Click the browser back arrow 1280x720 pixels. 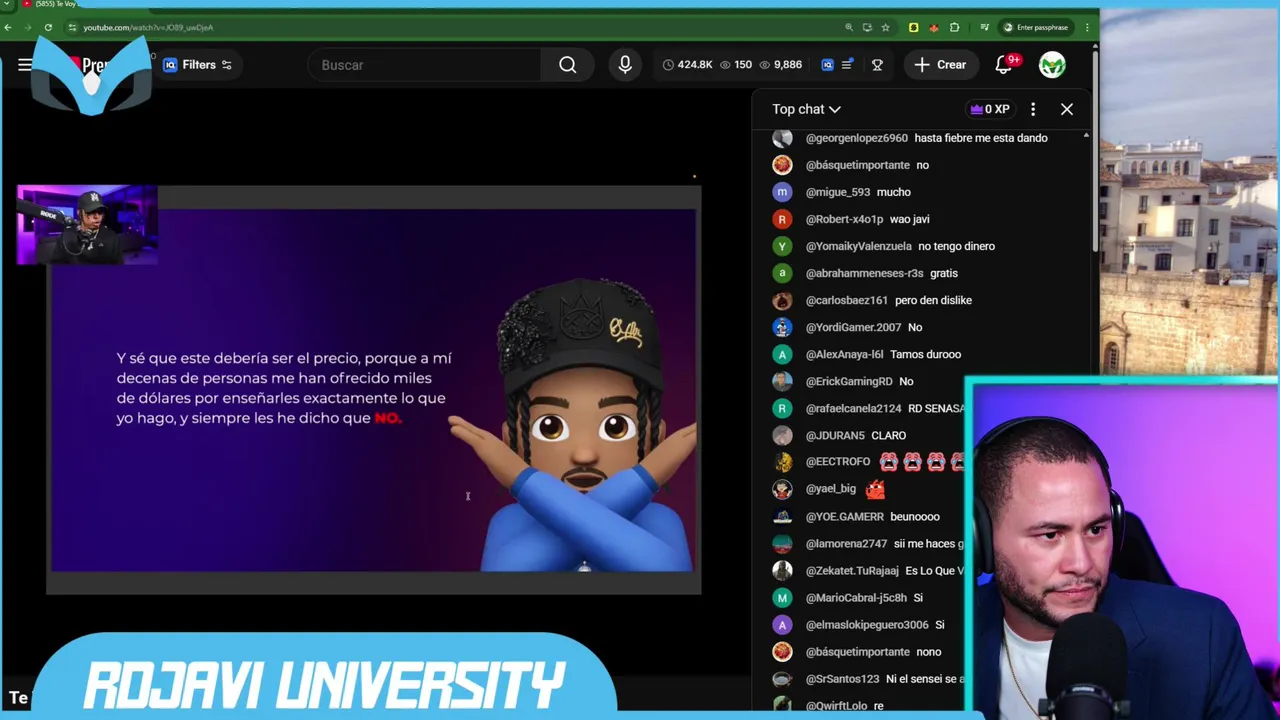7,27
